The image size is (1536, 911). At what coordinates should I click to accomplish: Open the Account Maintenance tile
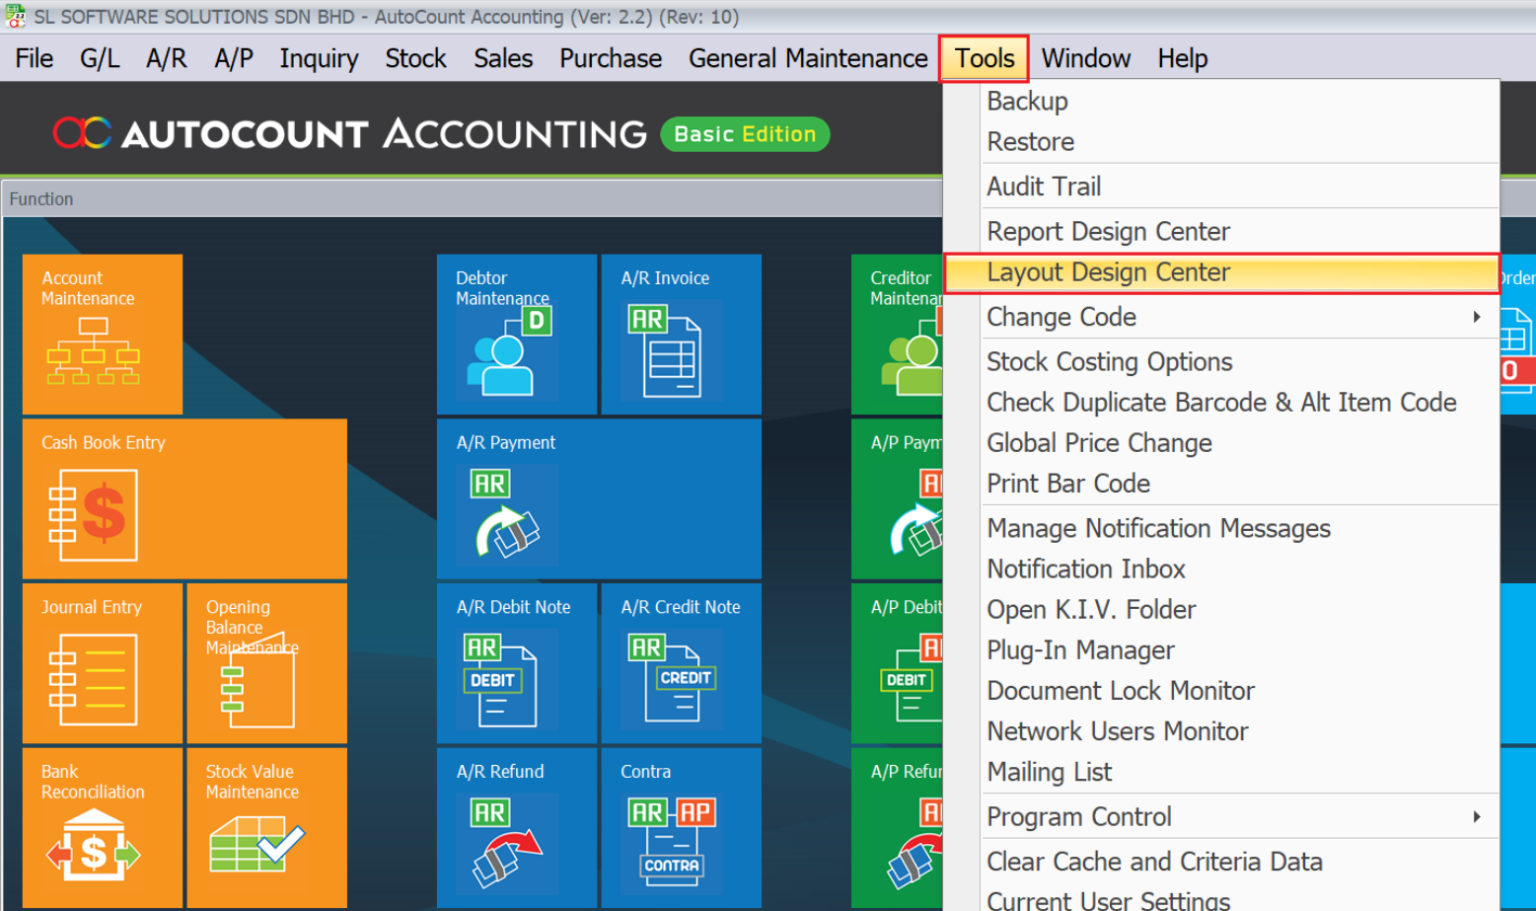(102, 334)
